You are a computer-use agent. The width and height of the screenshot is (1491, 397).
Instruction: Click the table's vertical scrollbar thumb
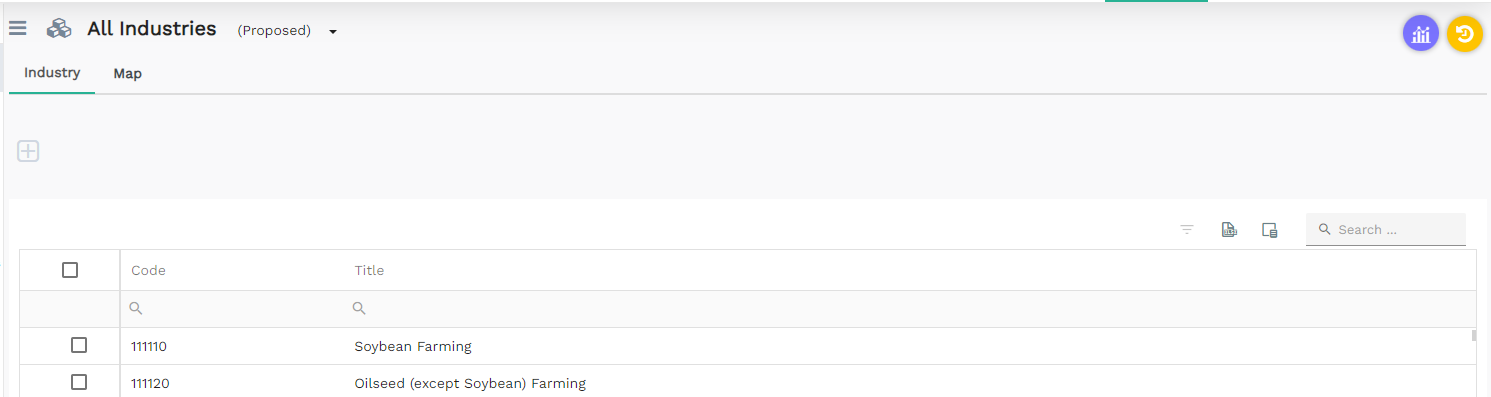tap(1474, 335)
